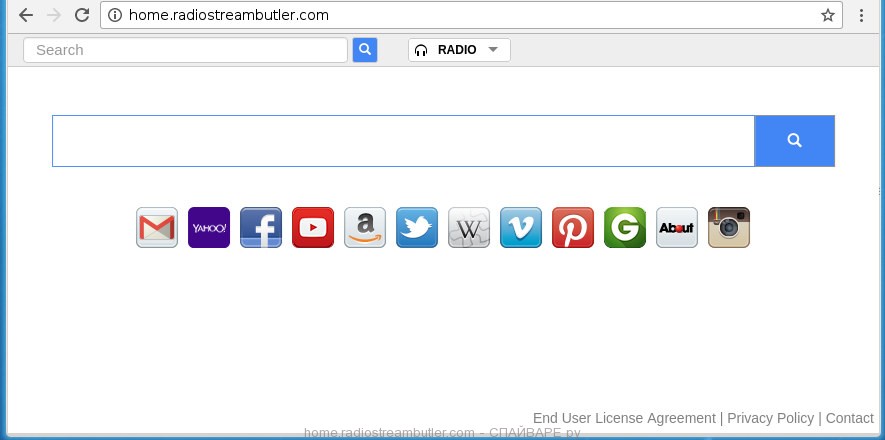
Task: Open the Facebook shortcut icon
Action: pos(261,227)
